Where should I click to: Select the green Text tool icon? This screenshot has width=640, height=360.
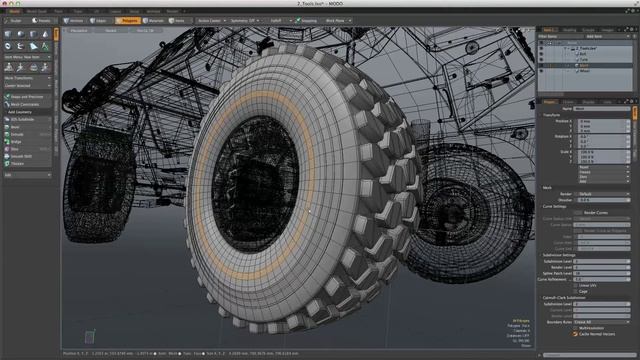45,47
